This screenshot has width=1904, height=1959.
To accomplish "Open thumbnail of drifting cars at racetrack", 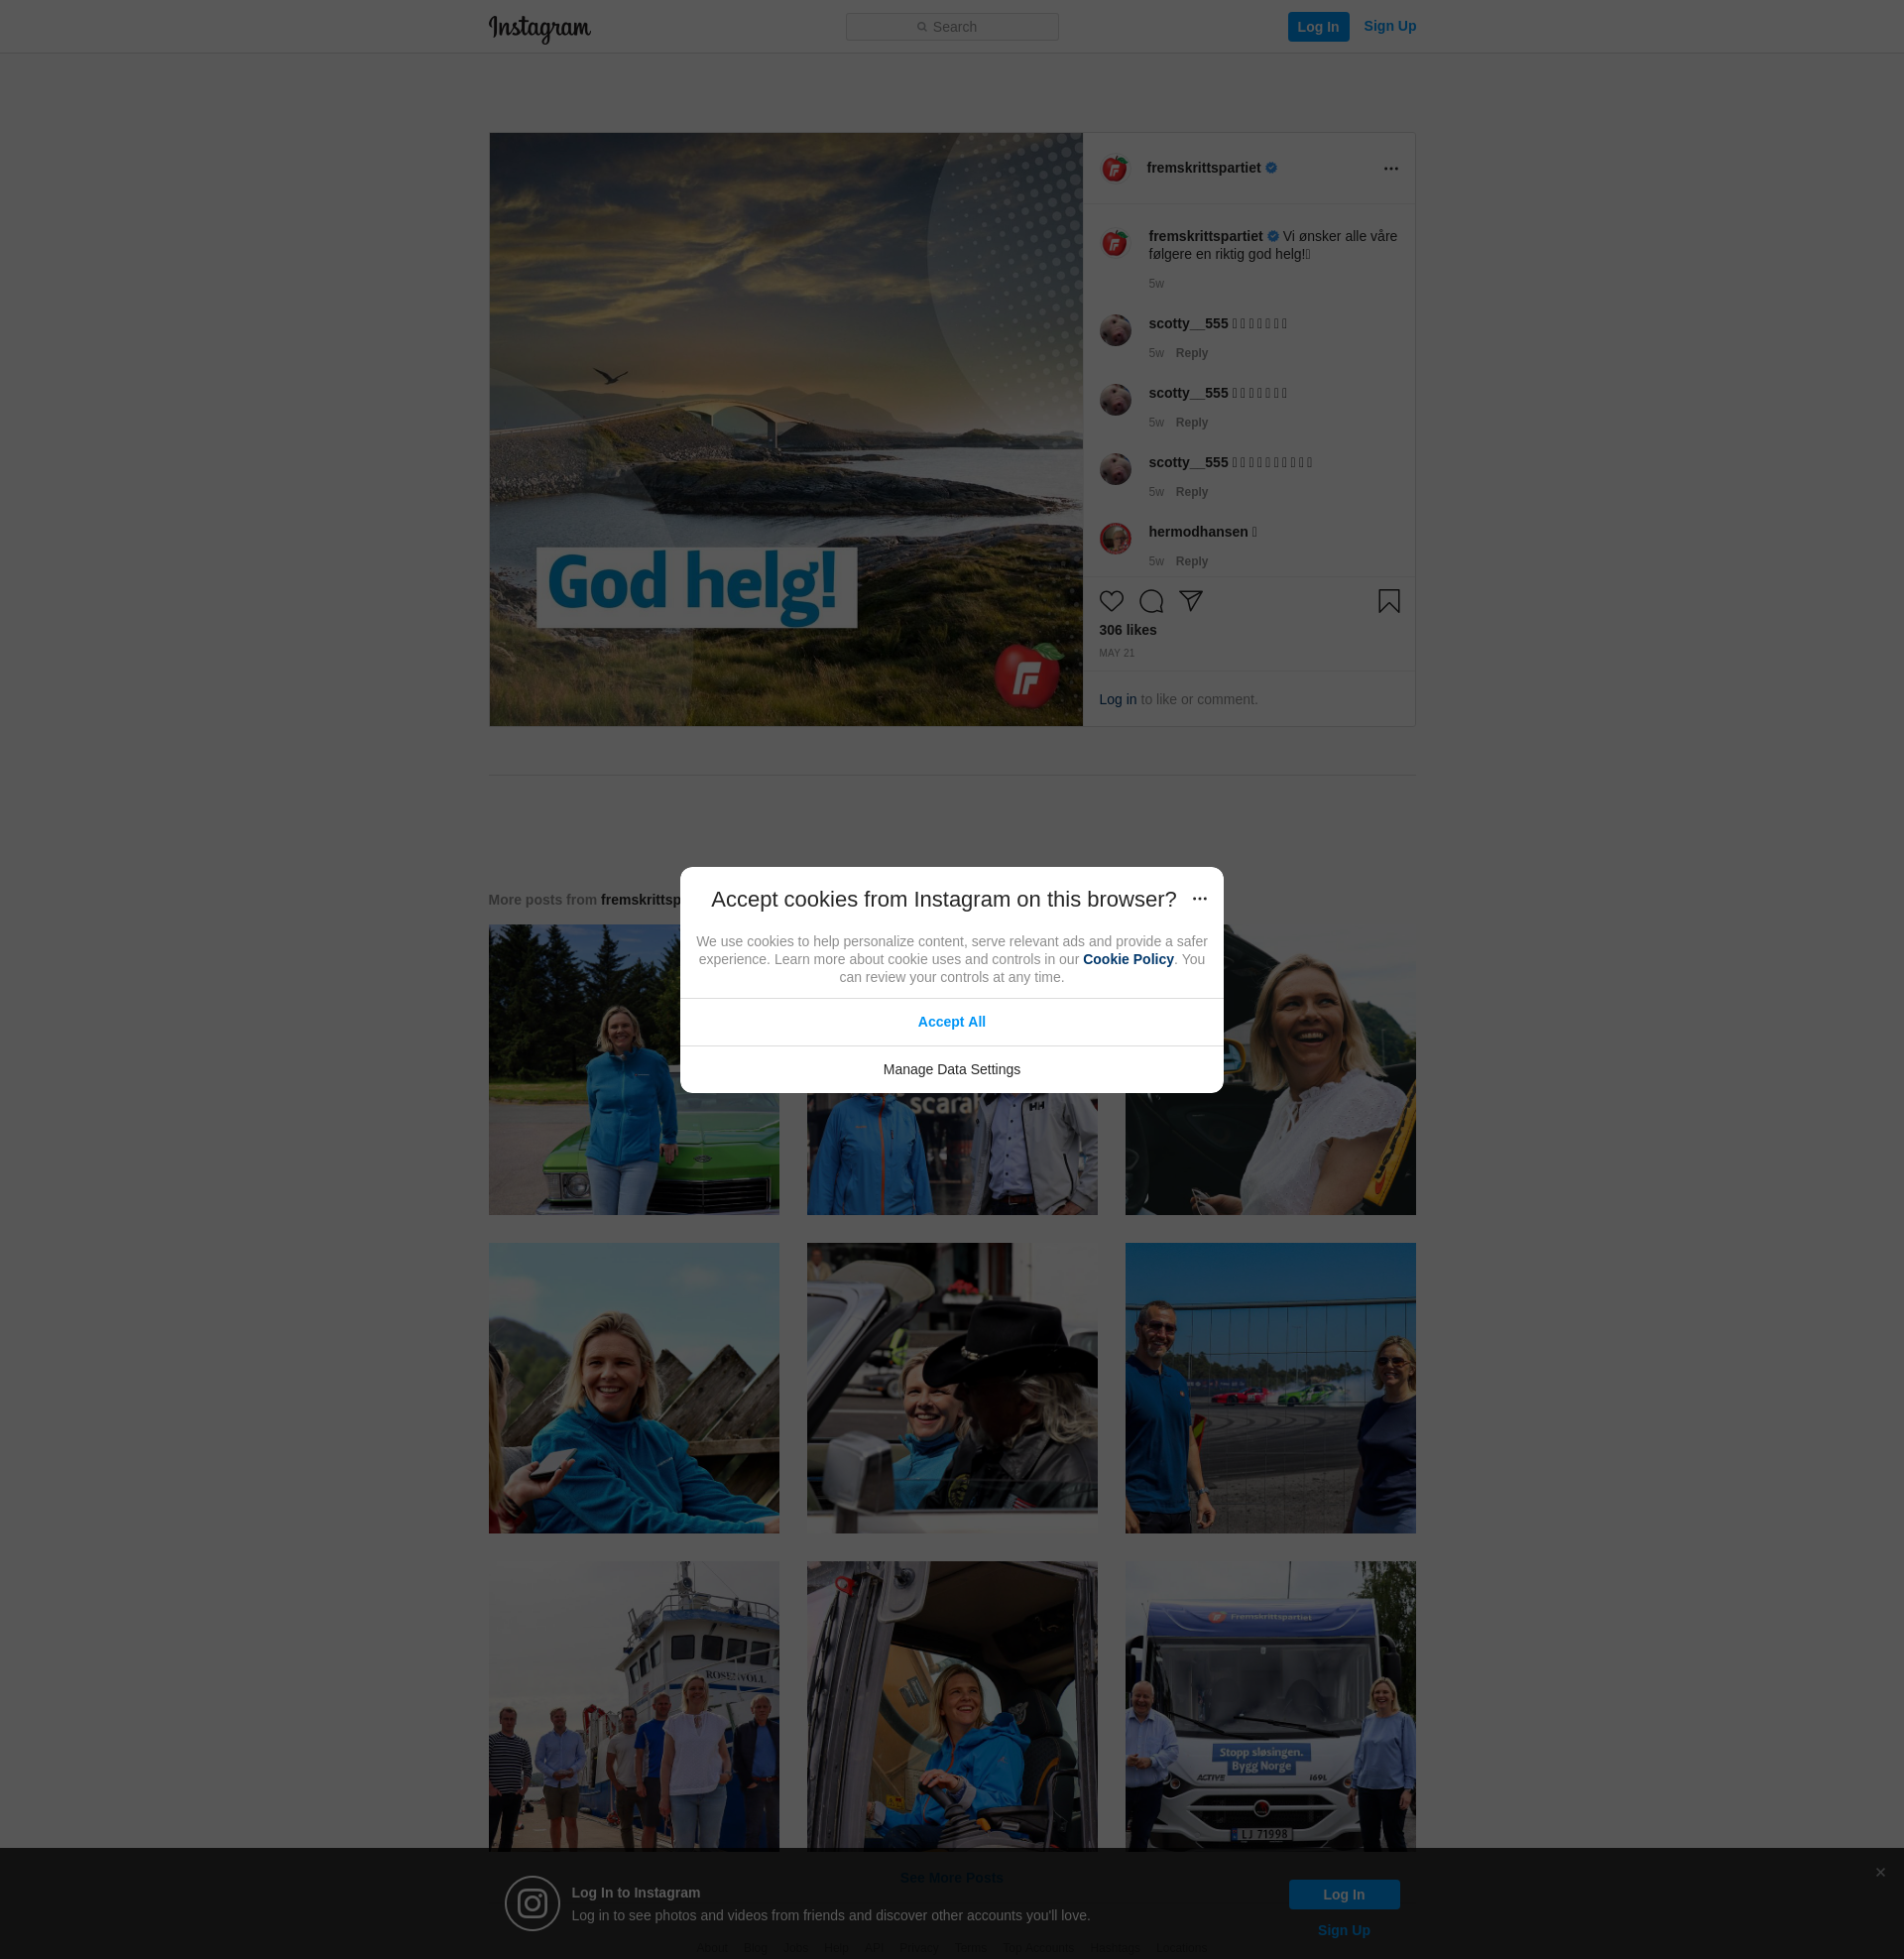I will [1270, 1388].
